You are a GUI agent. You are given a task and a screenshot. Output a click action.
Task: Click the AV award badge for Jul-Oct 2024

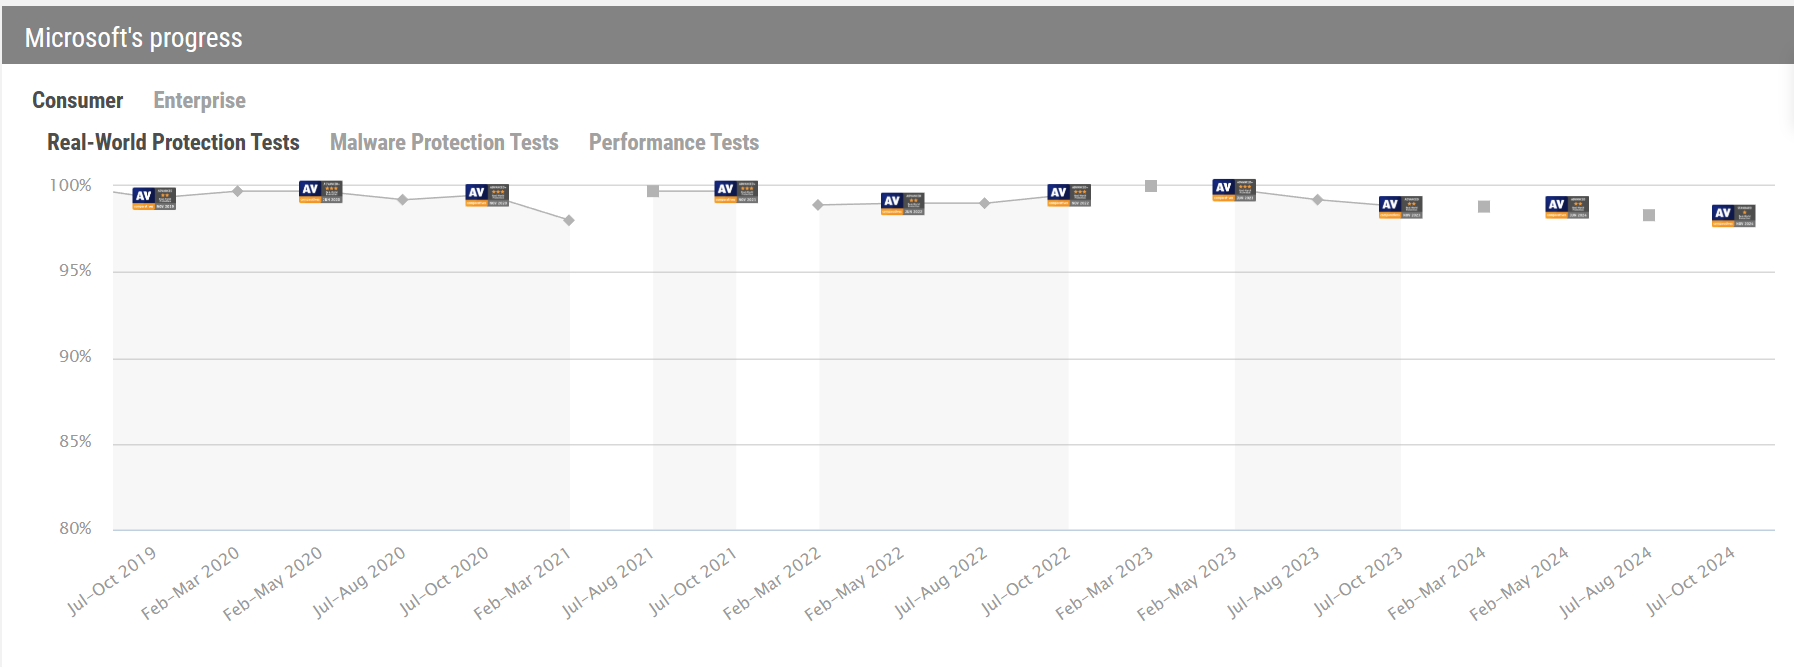(1733, 215)
